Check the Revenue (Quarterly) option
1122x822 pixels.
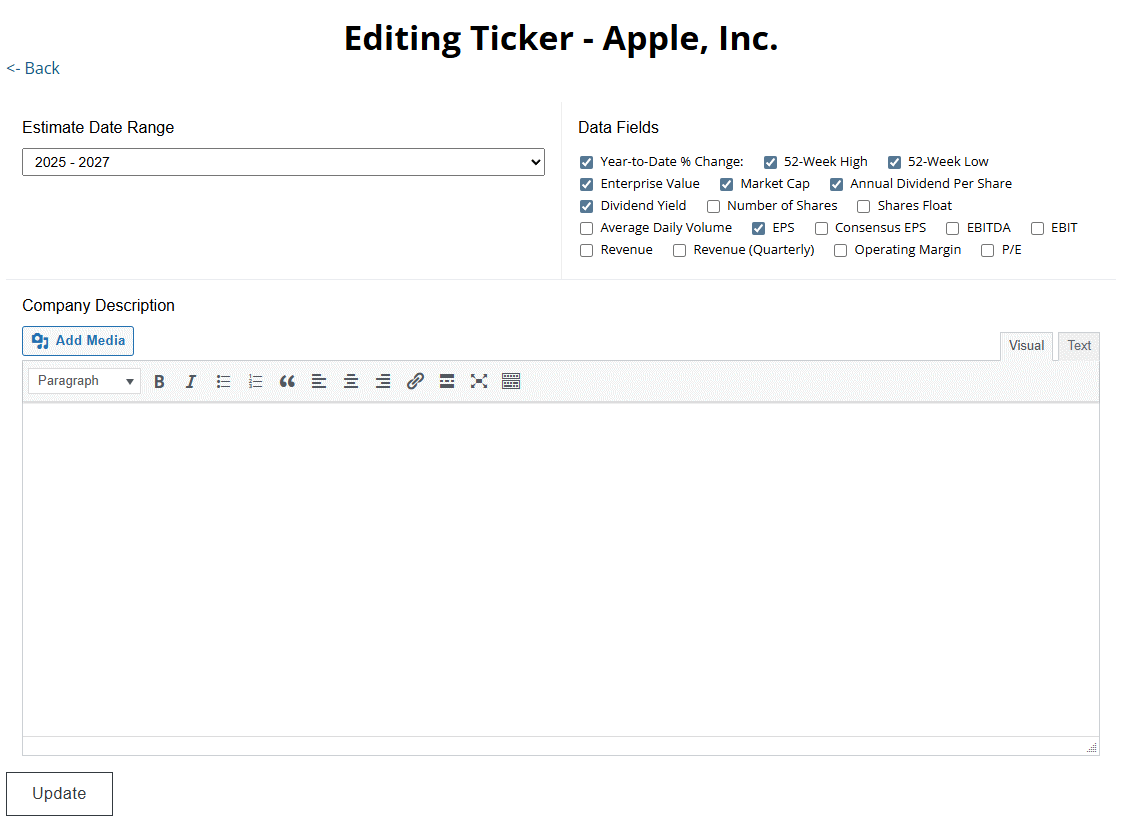coord(680,249)
